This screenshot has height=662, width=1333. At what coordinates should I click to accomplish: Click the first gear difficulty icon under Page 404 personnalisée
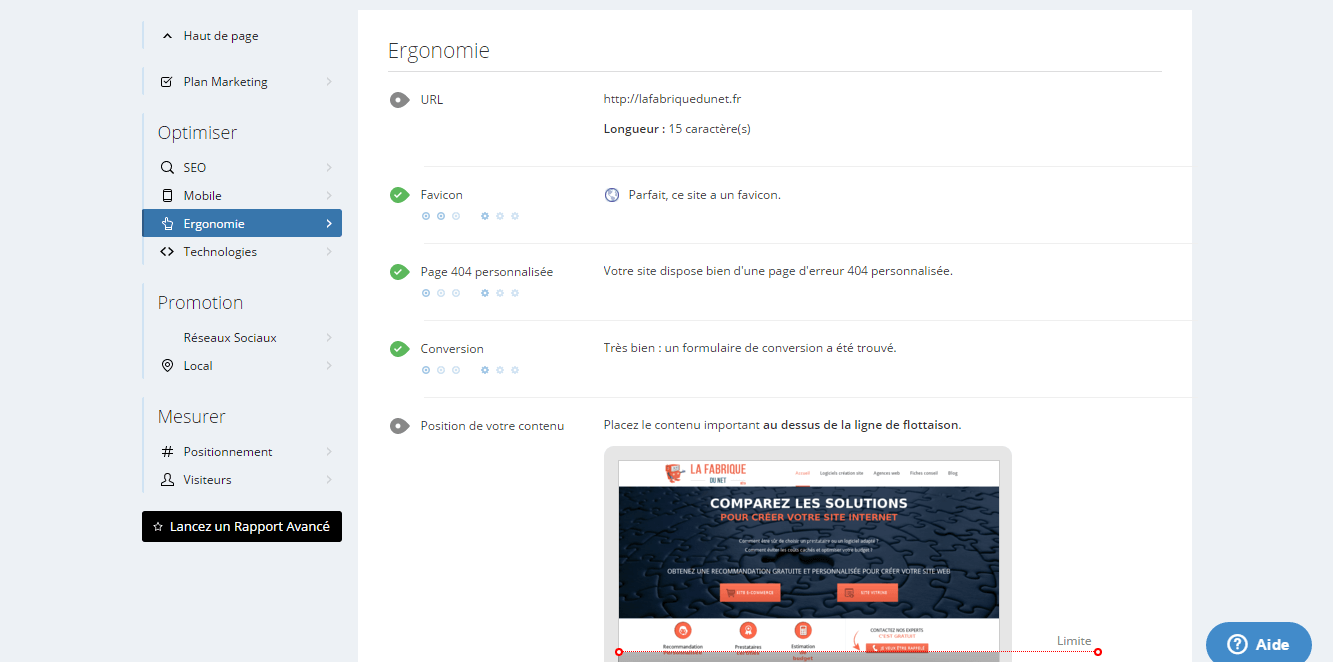click(x=485, y=293)
